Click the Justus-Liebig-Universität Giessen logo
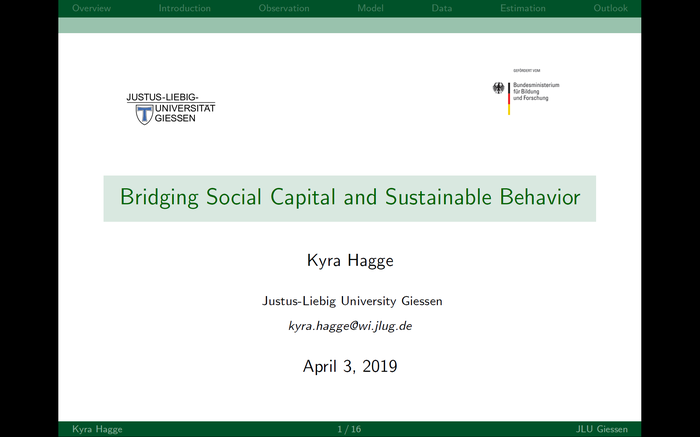 [x=170, y=108]
